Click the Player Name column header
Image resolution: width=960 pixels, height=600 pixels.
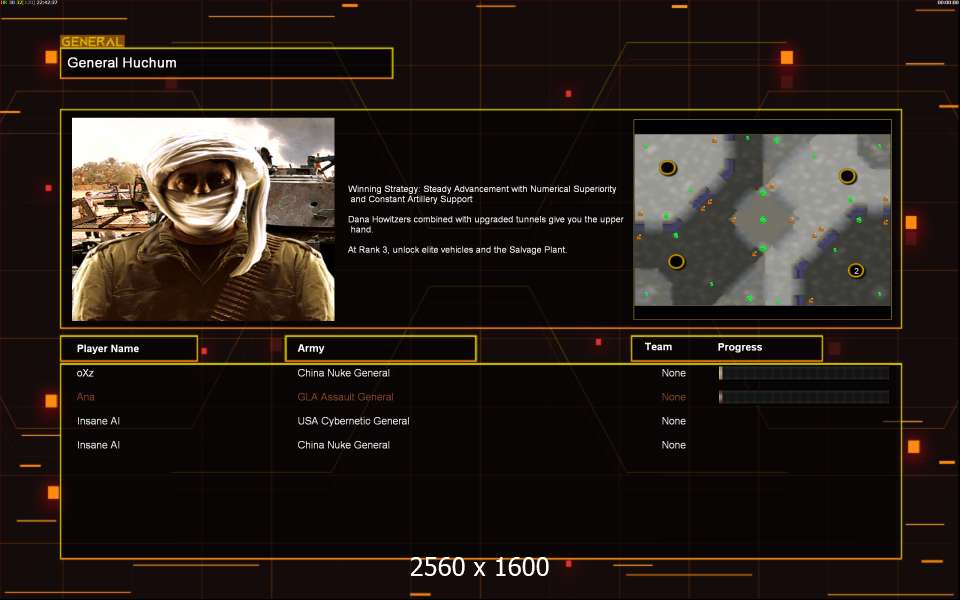[129, 348]
